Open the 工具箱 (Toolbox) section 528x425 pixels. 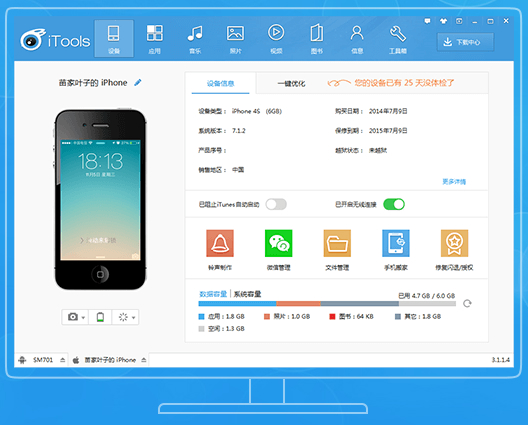pyautogui.click(x=398, y=38)
